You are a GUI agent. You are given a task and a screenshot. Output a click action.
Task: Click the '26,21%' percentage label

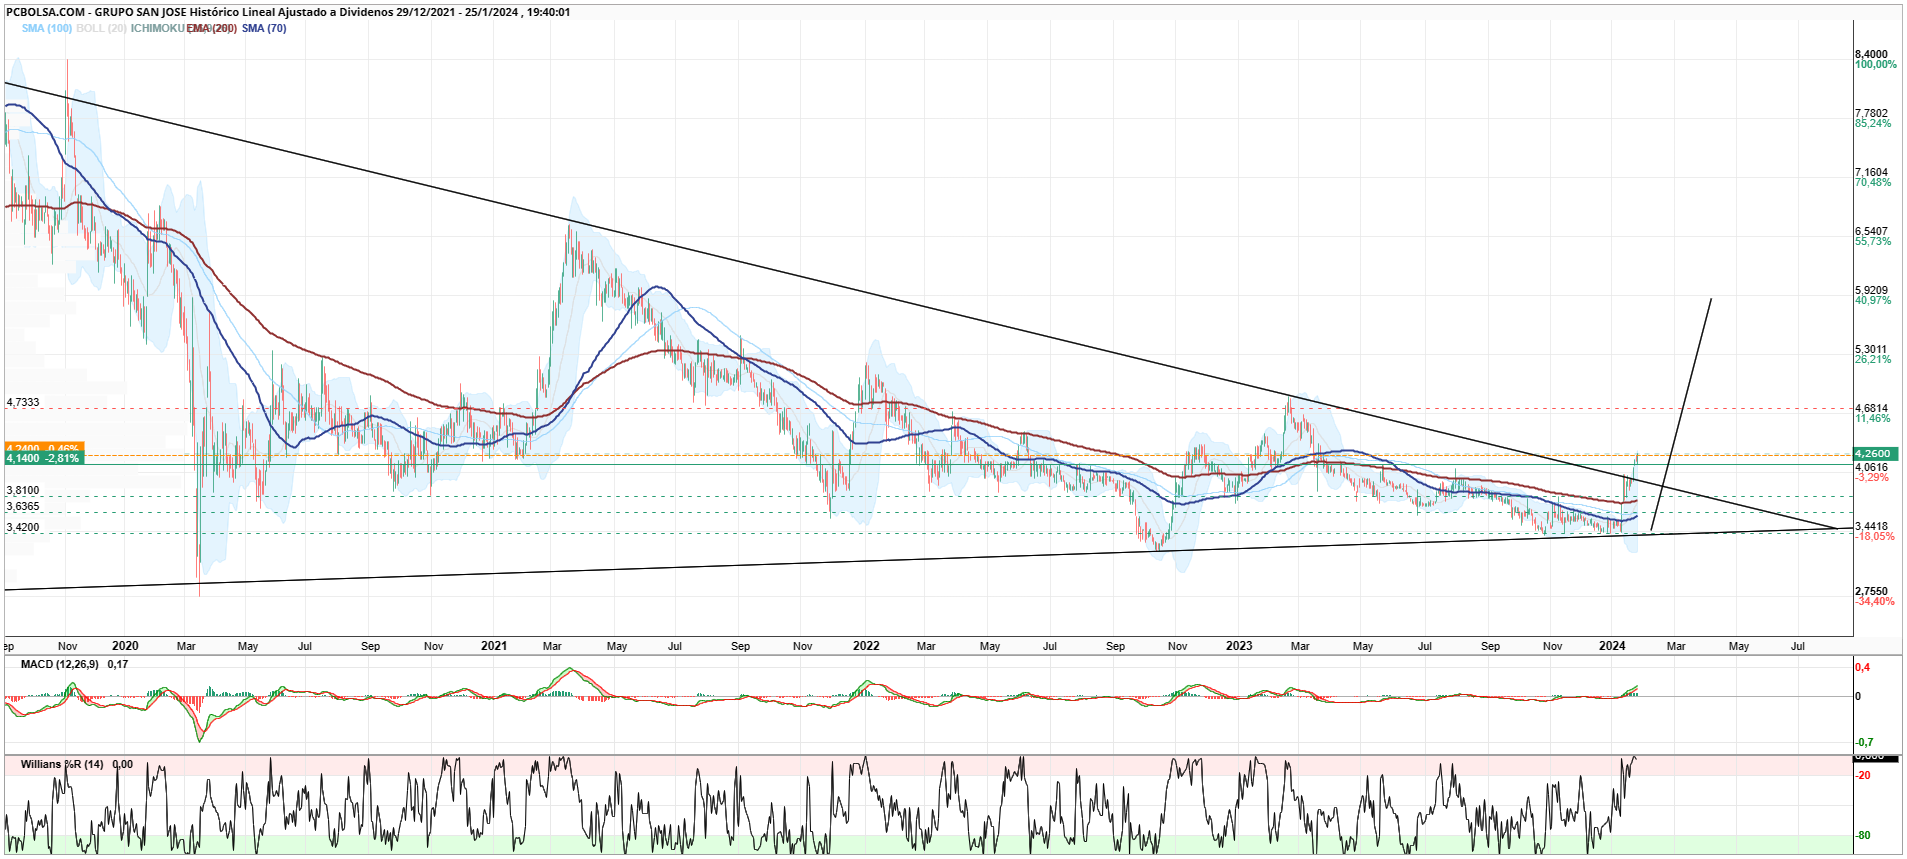coord(1873,360)
